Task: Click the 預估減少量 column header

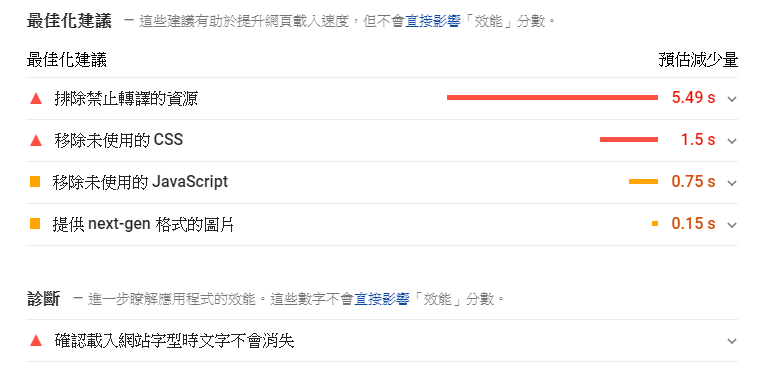Action: click(698, 60)
